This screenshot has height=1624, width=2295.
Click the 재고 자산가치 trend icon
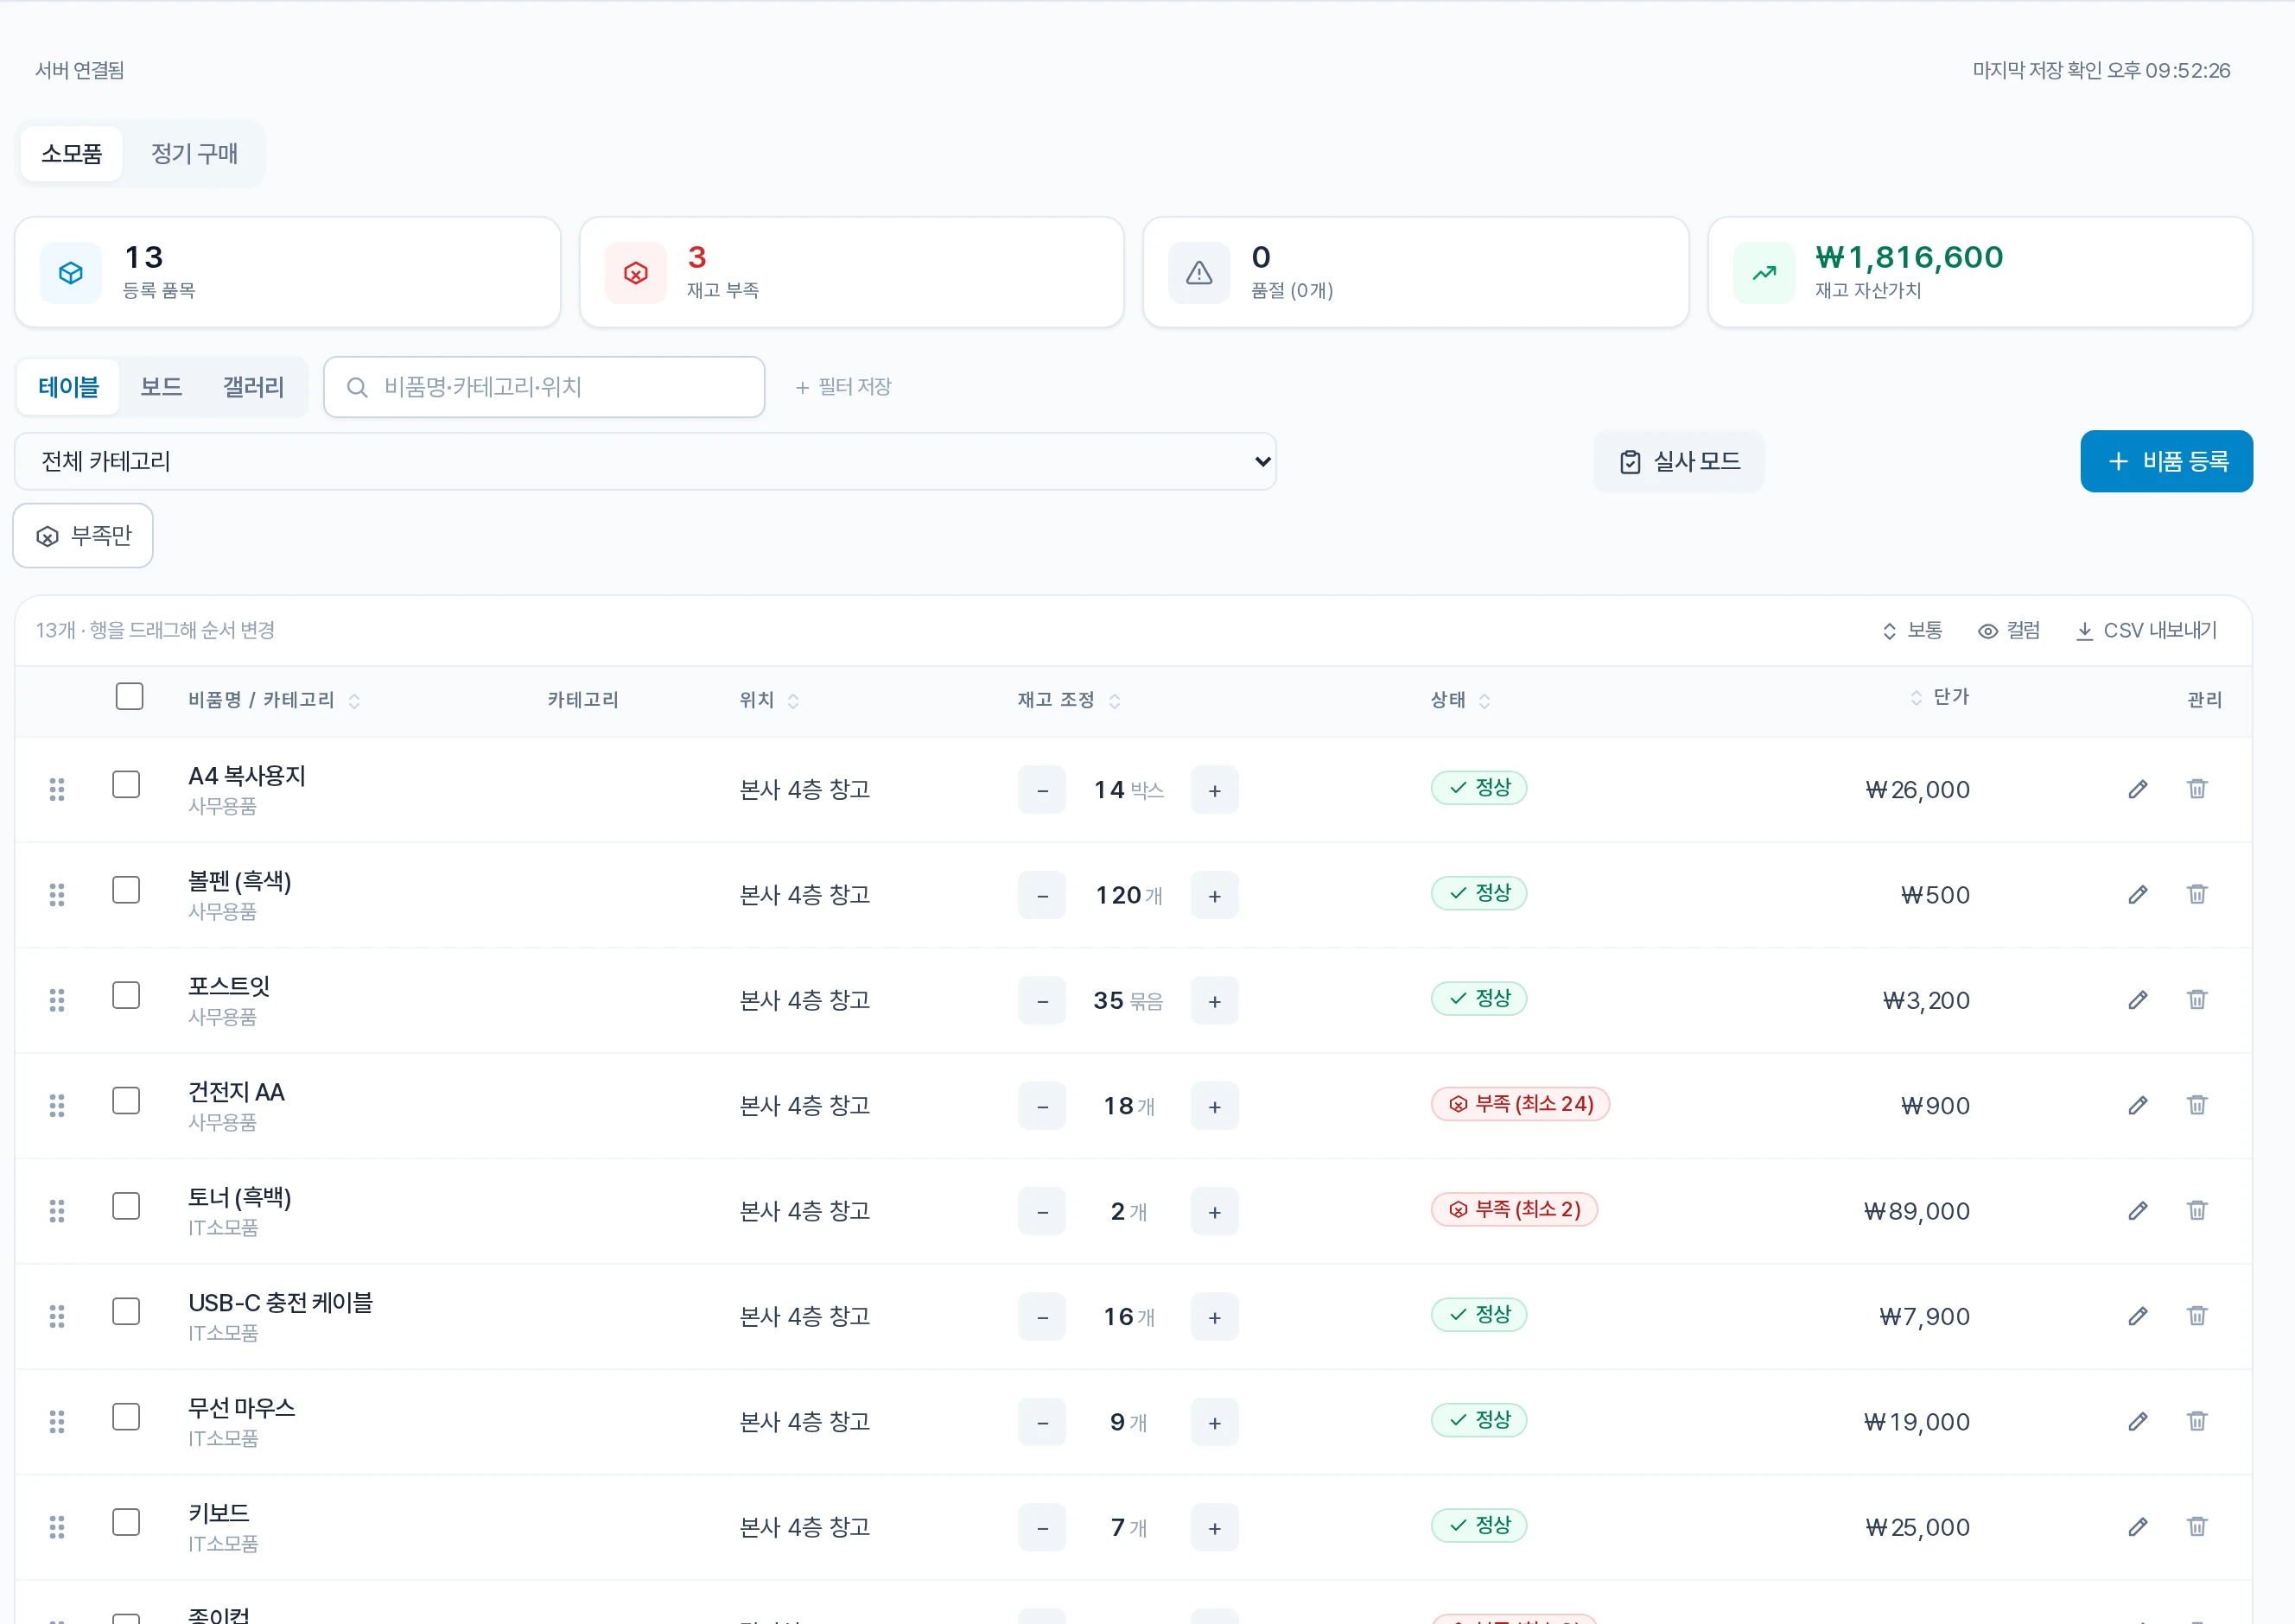1764,273
